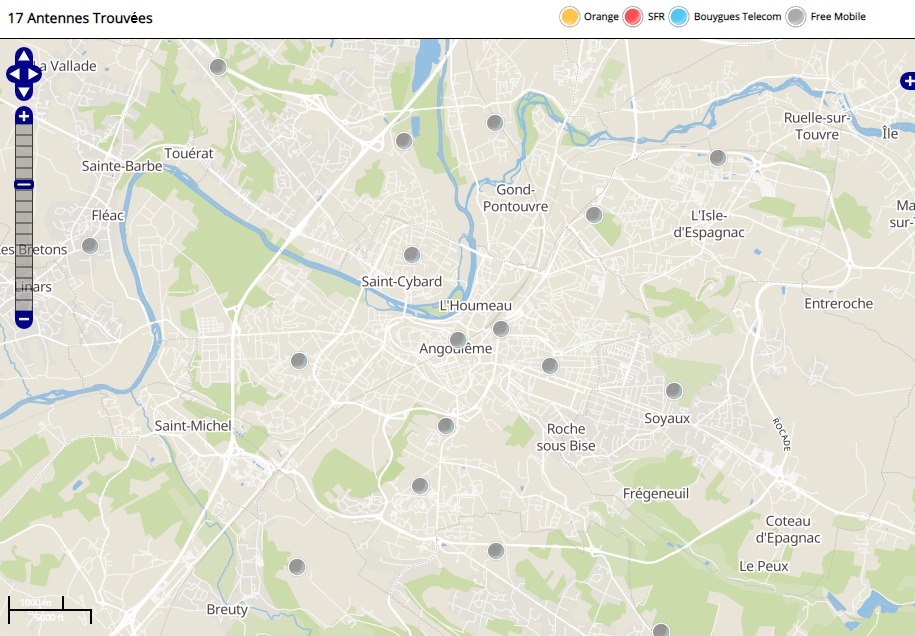This screenshot has height=636, width=915.
Task: Zoom out using the minus button
Action: (24, 320)
